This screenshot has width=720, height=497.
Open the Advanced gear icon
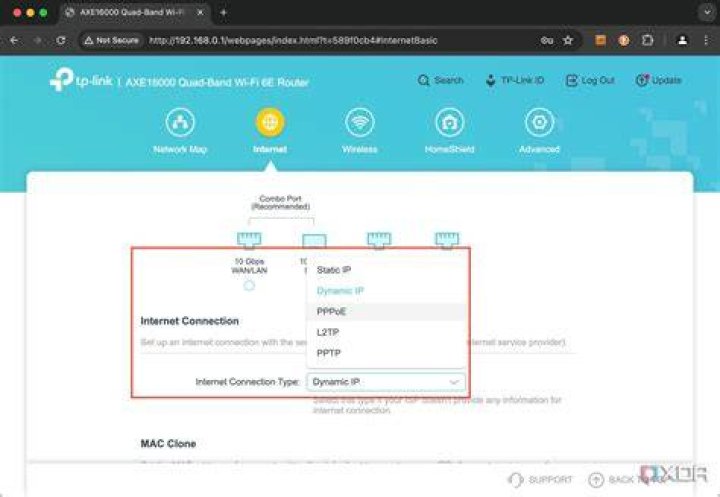[x=539, y=123]
